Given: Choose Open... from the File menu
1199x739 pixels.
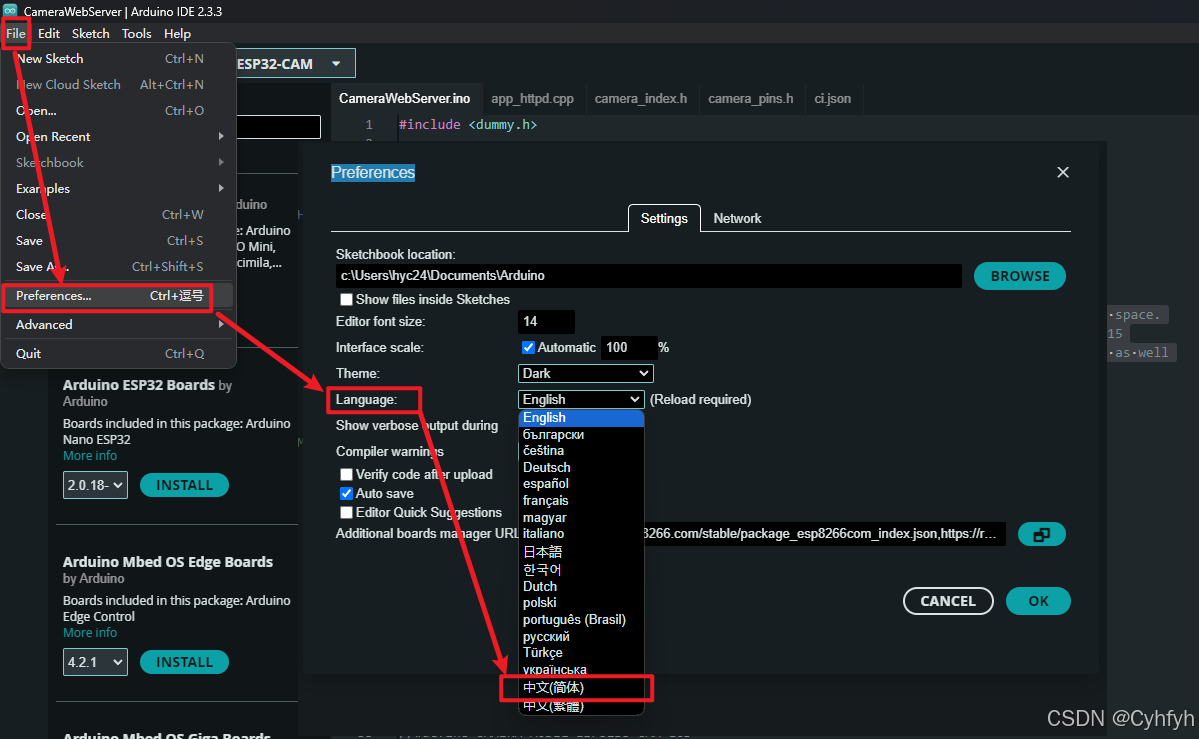Looking at the screenshot, I should [119, 110].
